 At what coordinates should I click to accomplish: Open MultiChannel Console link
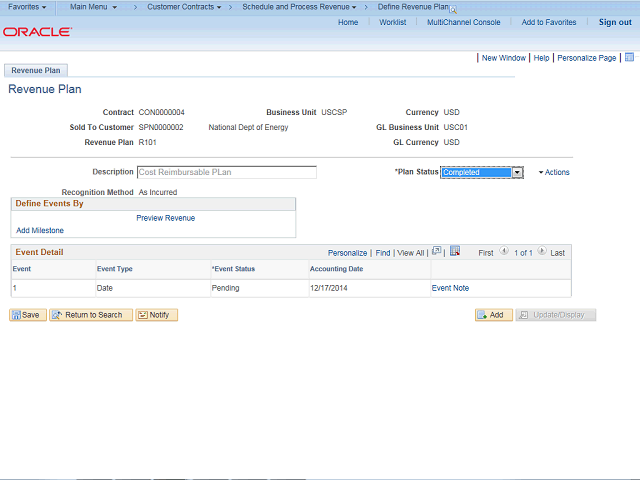(464, 22)
